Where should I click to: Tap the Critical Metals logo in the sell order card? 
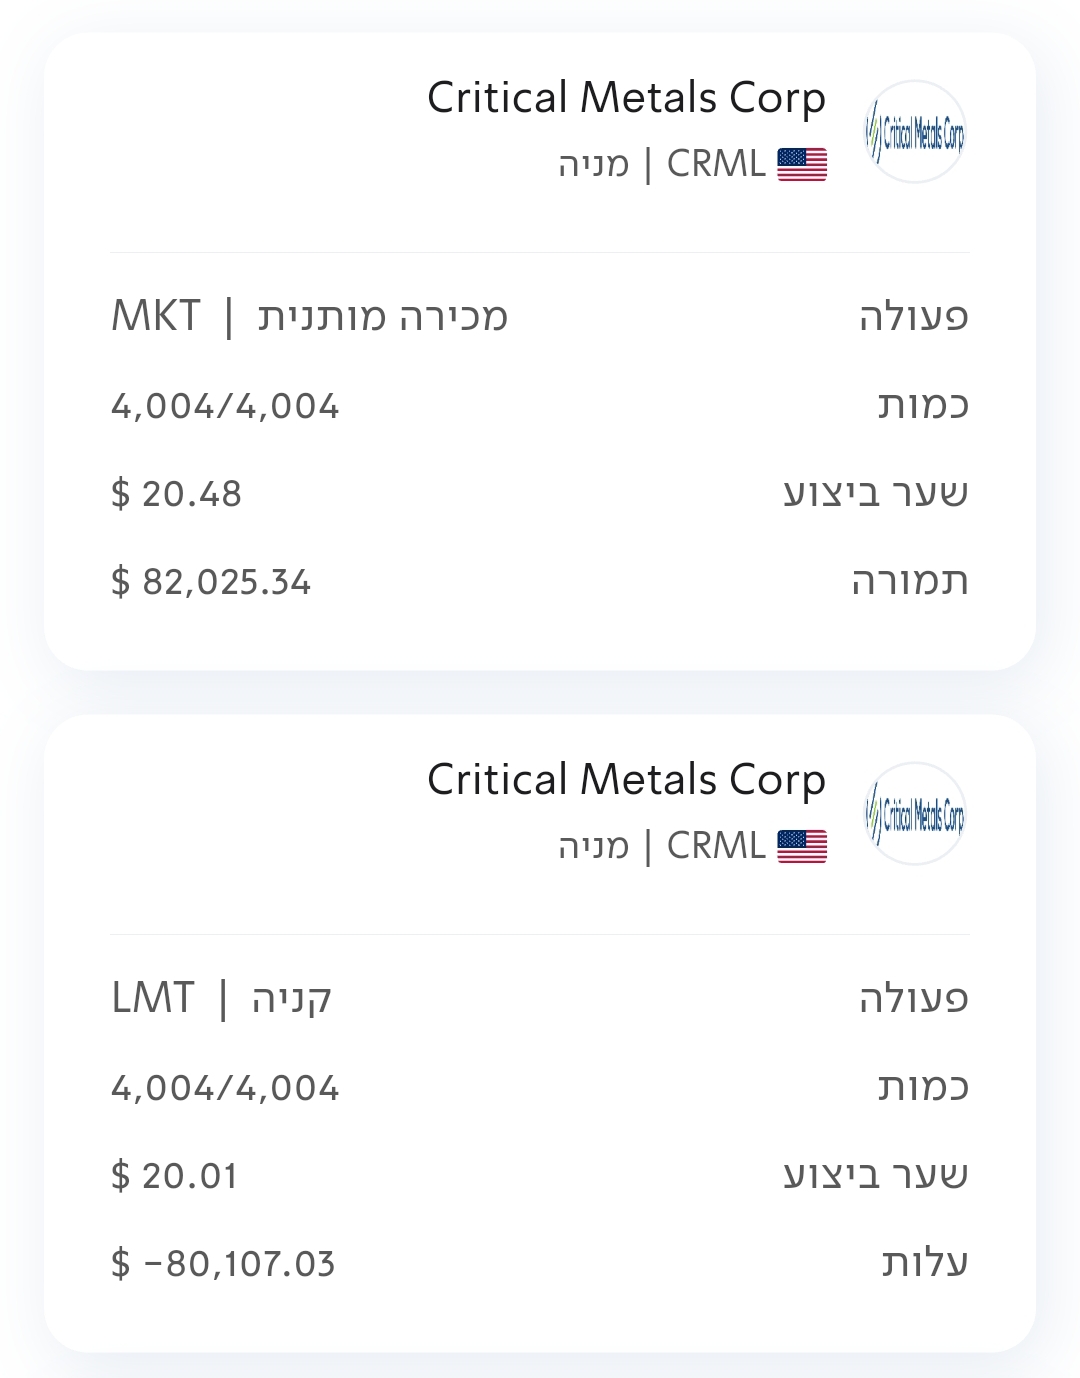(915, 132)
